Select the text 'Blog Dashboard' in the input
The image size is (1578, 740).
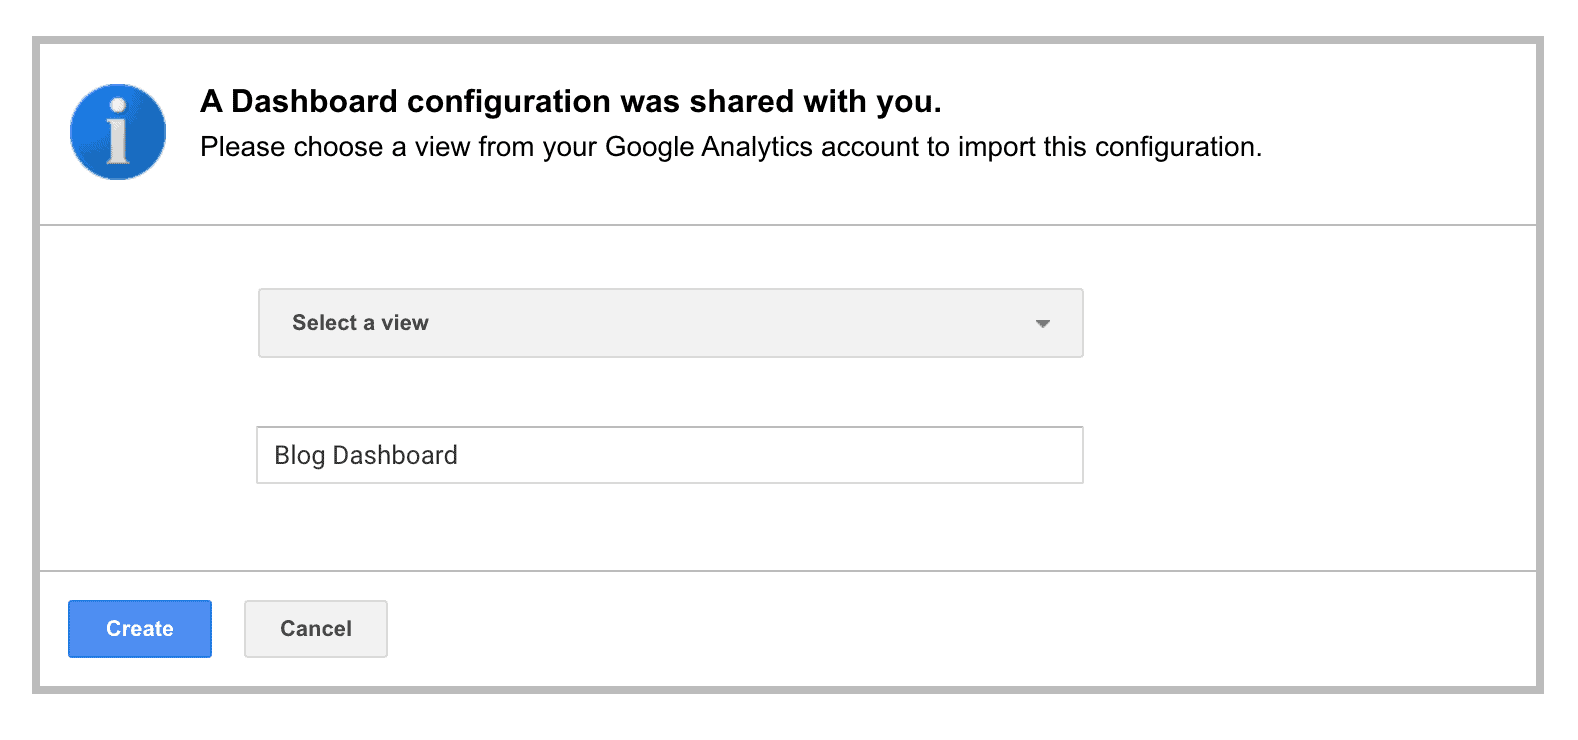point(365,455)
